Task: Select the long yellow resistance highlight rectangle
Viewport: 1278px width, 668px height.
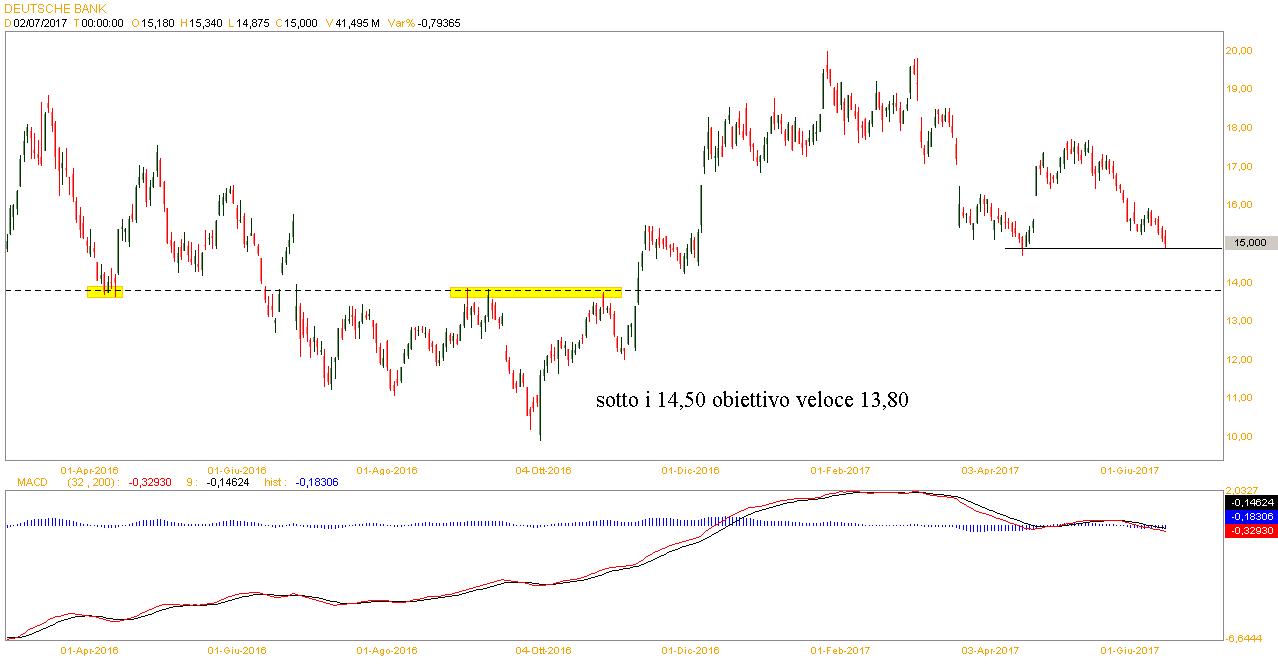Action: coord(536,293)
